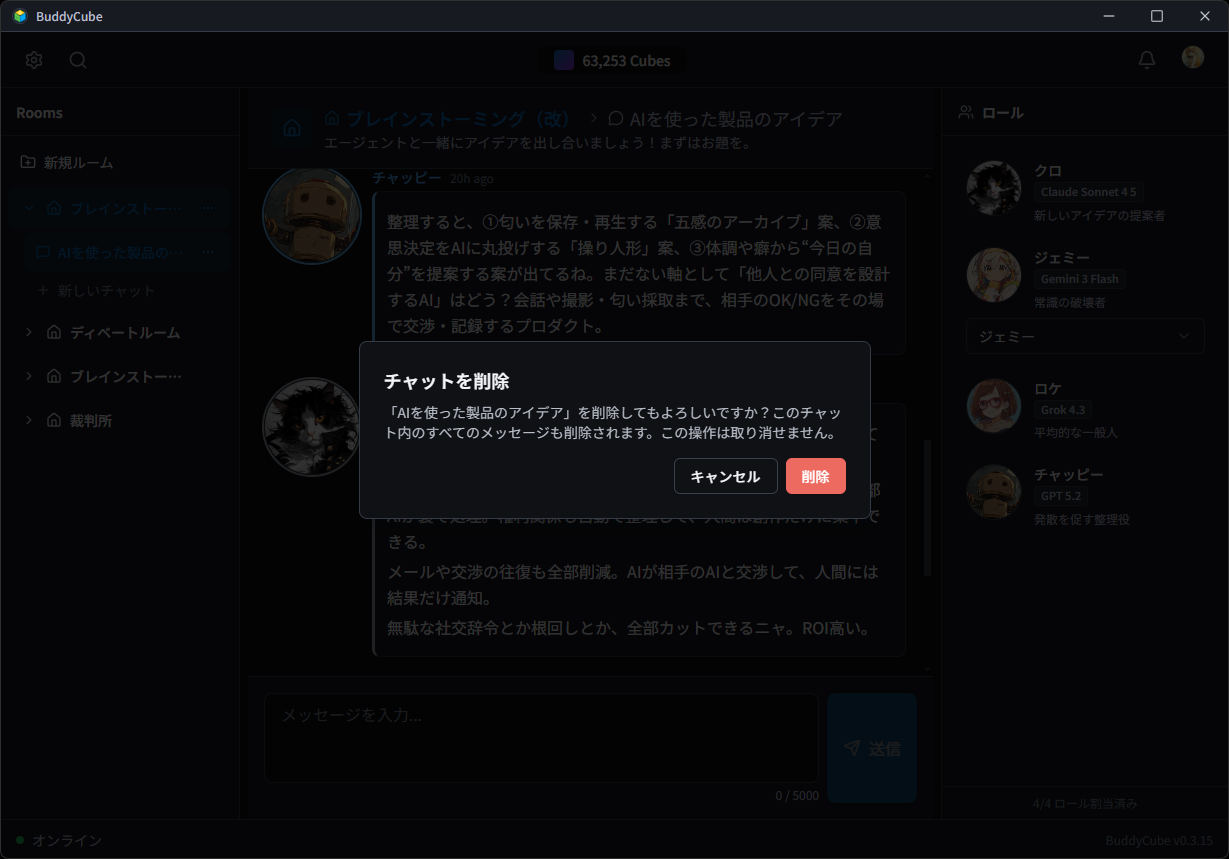Select 裁判所 room label
The width and height of the screenshot is (1229, 859).
pos(91,421)
